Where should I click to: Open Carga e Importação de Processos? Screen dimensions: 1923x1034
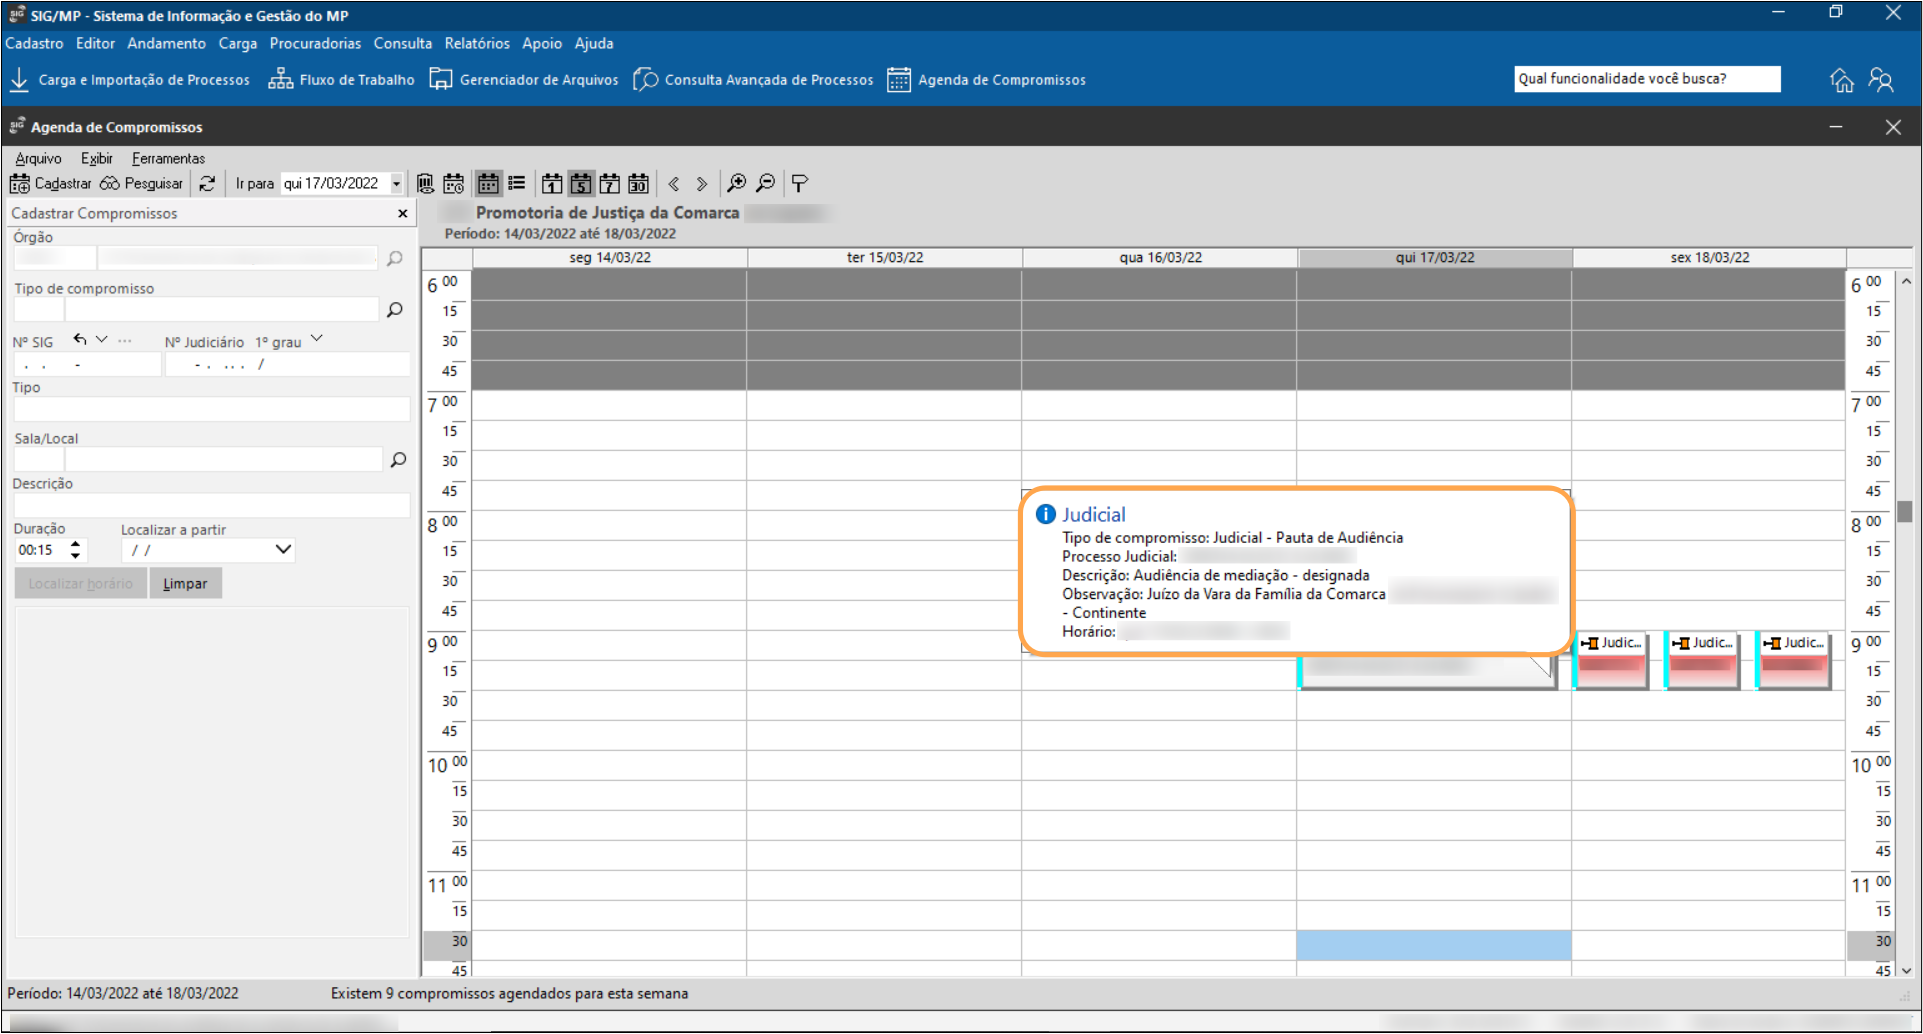[x=130, y=80]
